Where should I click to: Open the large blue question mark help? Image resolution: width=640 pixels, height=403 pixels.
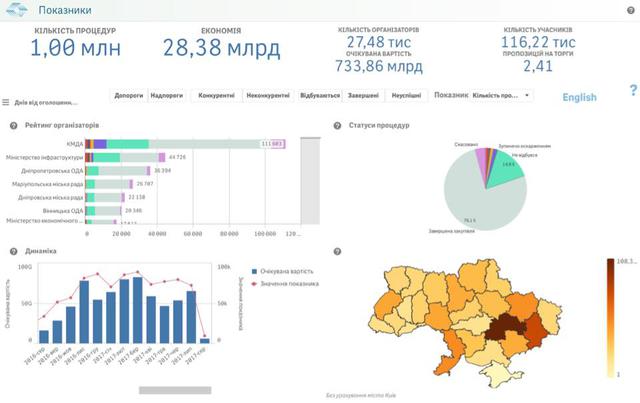pyautogui.click(x=632, y=91)
